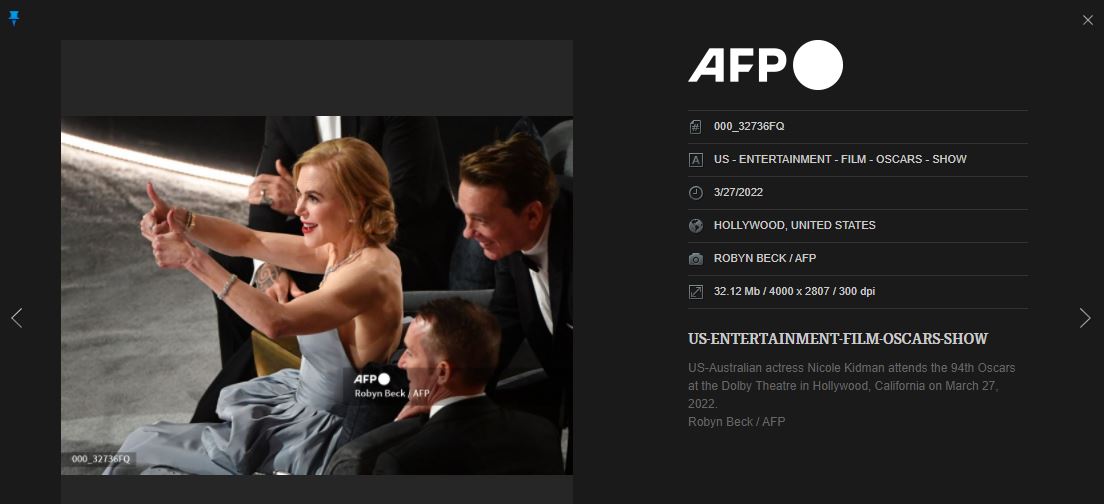Click the blue pin icon
This screenshot has height=504, width=1104.
[14, 19]
